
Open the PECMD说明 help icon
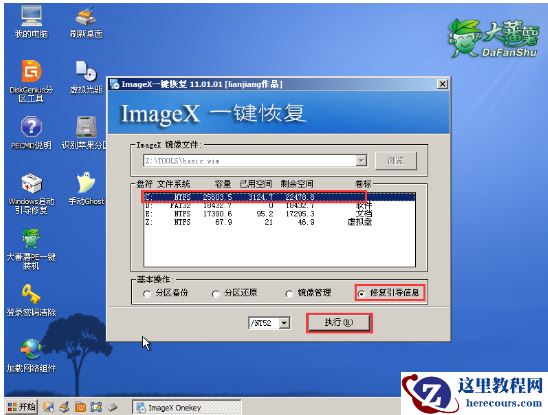click(31, 133)
